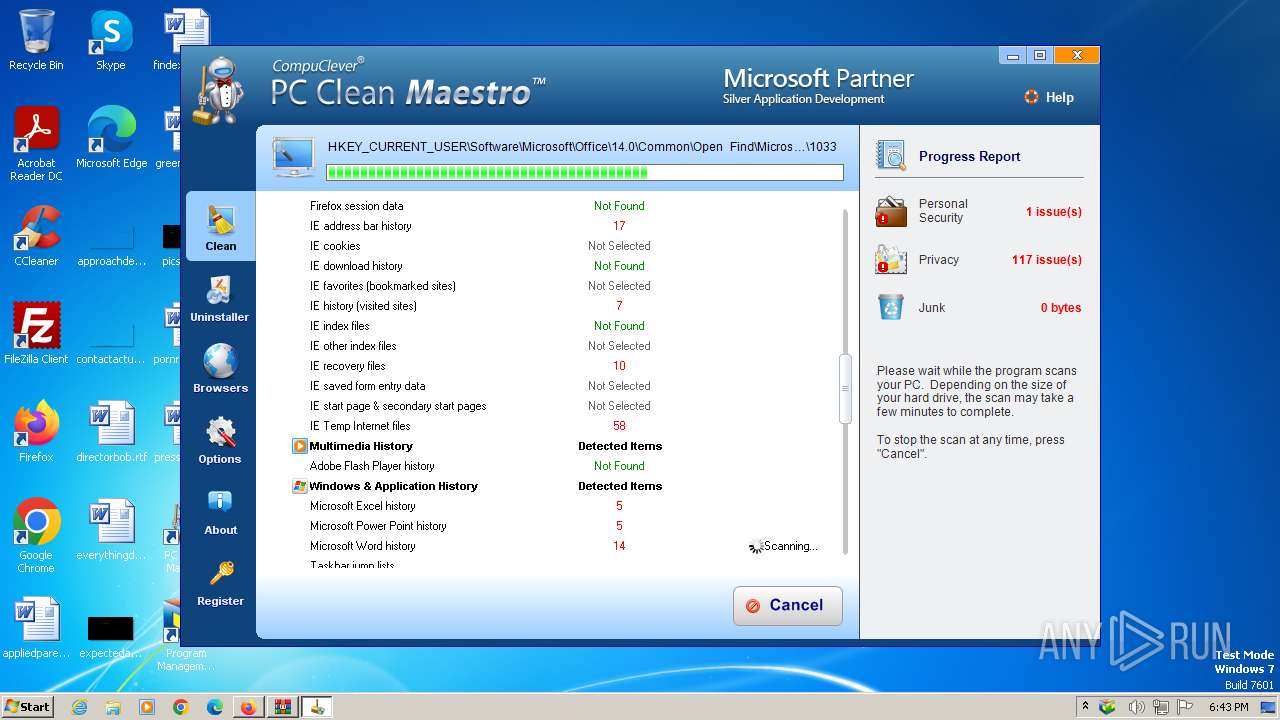Open Acrobat Reader DC desktop icon
Screen dimensions: 1280x720
coord(36,144)
